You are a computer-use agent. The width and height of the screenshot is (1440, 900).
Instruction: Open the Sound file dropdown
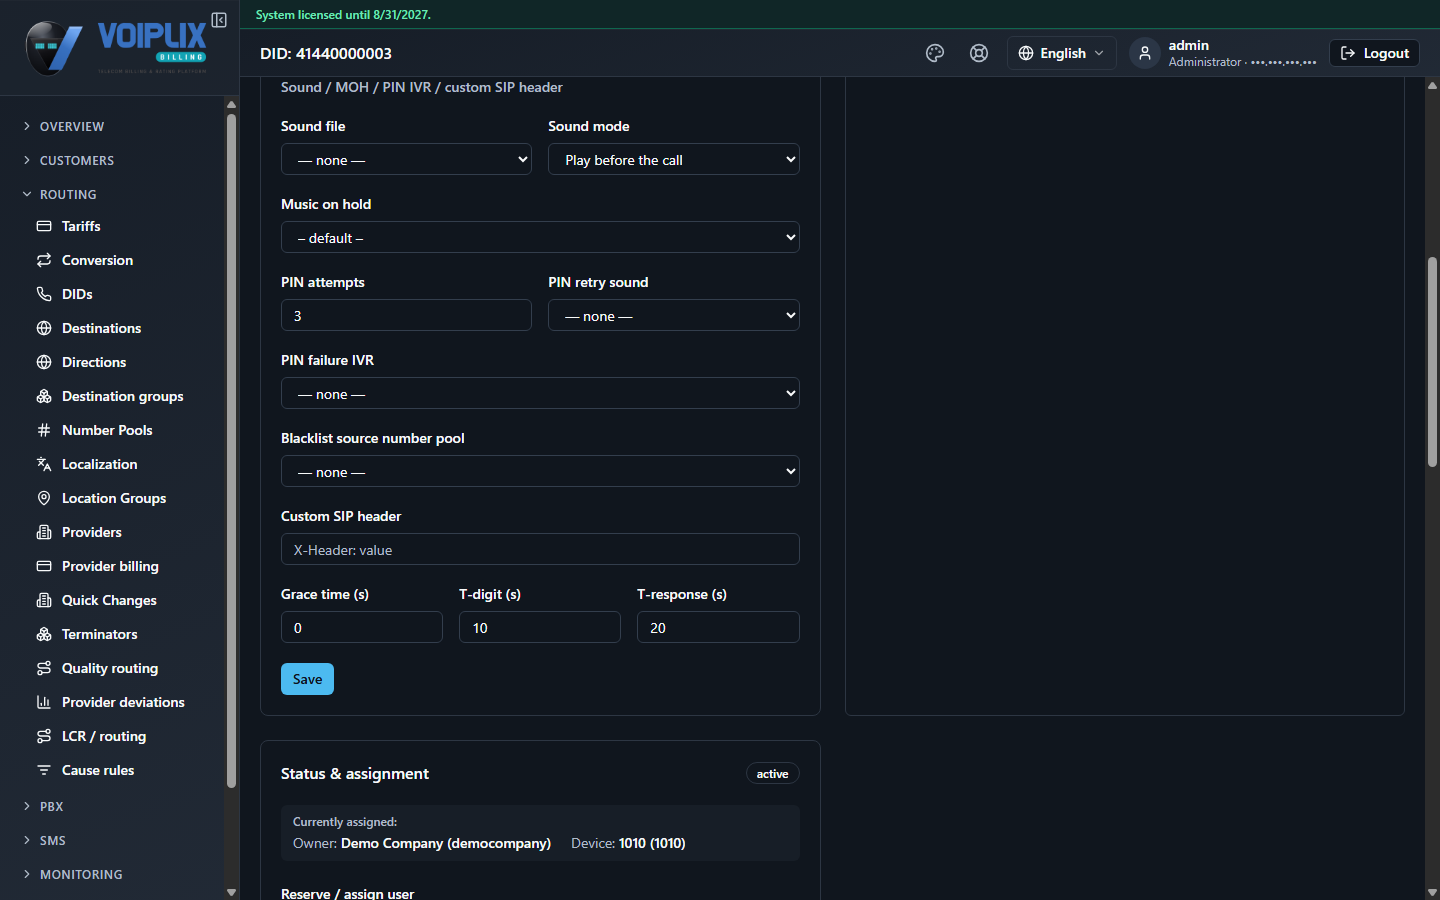tap(406, 159)
